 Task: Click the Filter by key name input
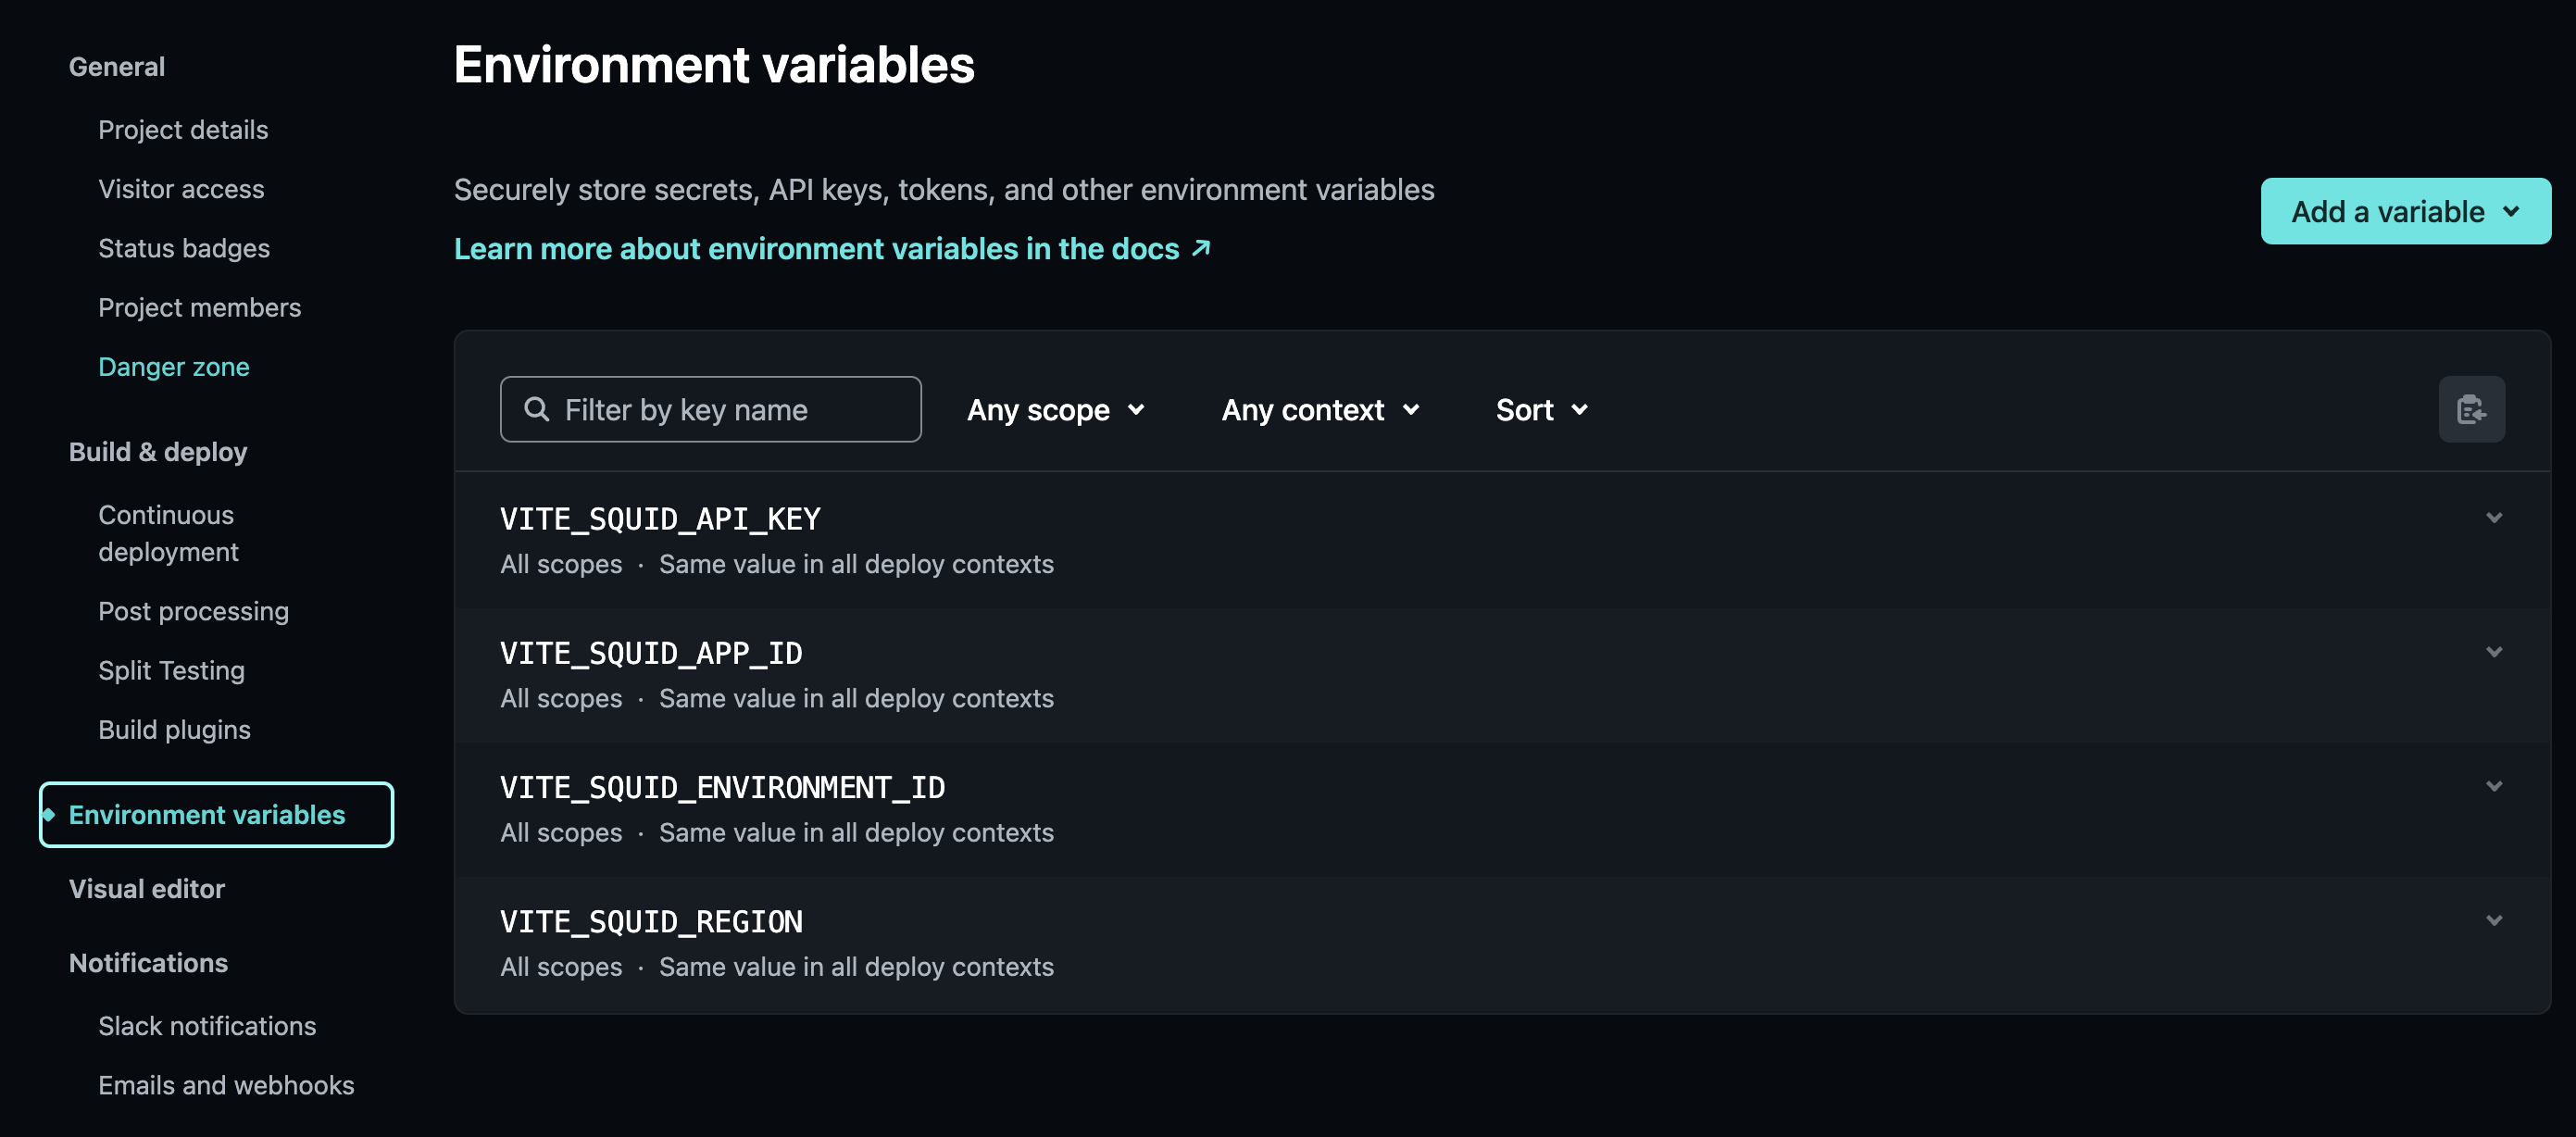pyautogui.click(x=710, y=409)
